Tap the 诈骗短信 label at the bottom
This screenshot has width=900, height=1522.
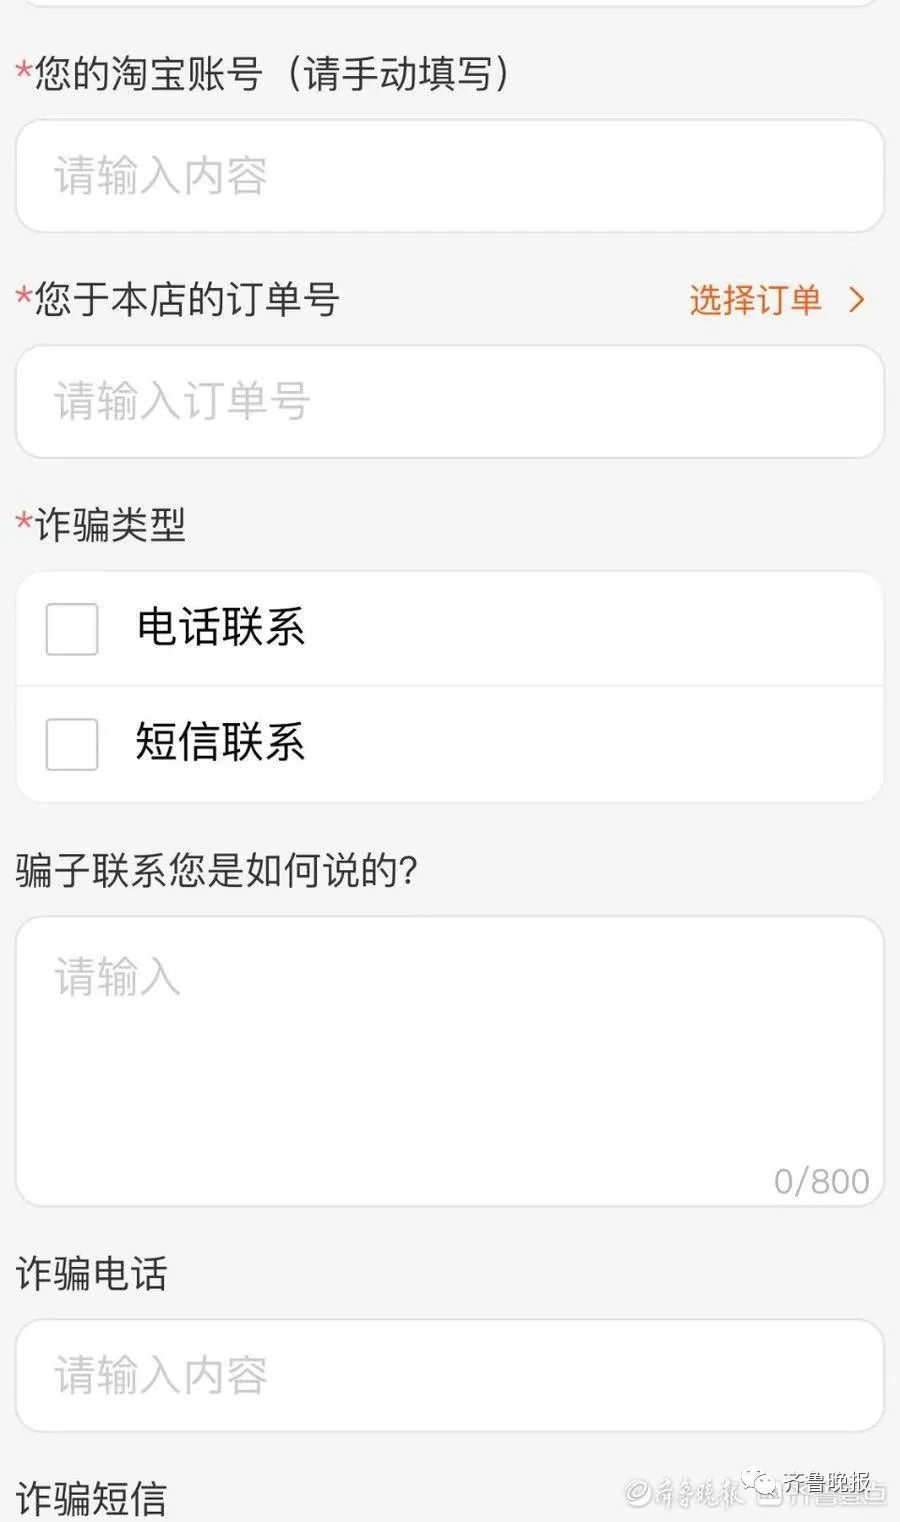(92, 1498)
